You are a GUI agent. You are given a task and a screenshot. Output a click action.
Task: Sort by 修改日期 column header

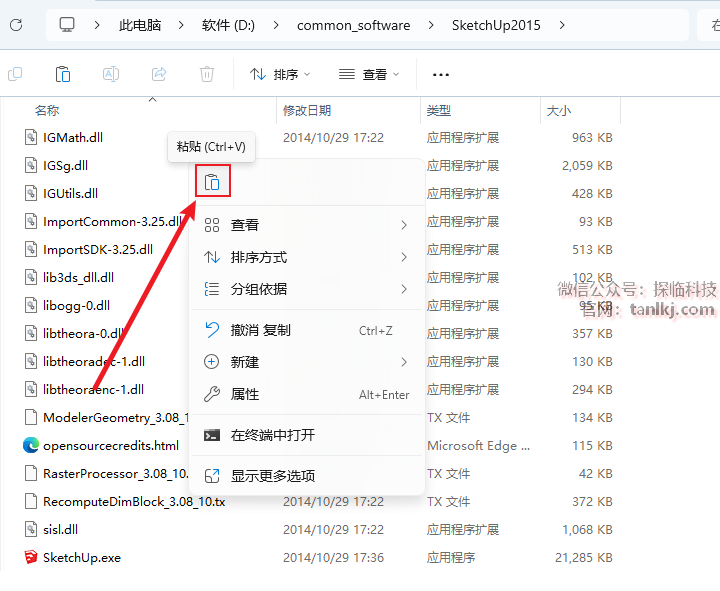coord(307,111)
